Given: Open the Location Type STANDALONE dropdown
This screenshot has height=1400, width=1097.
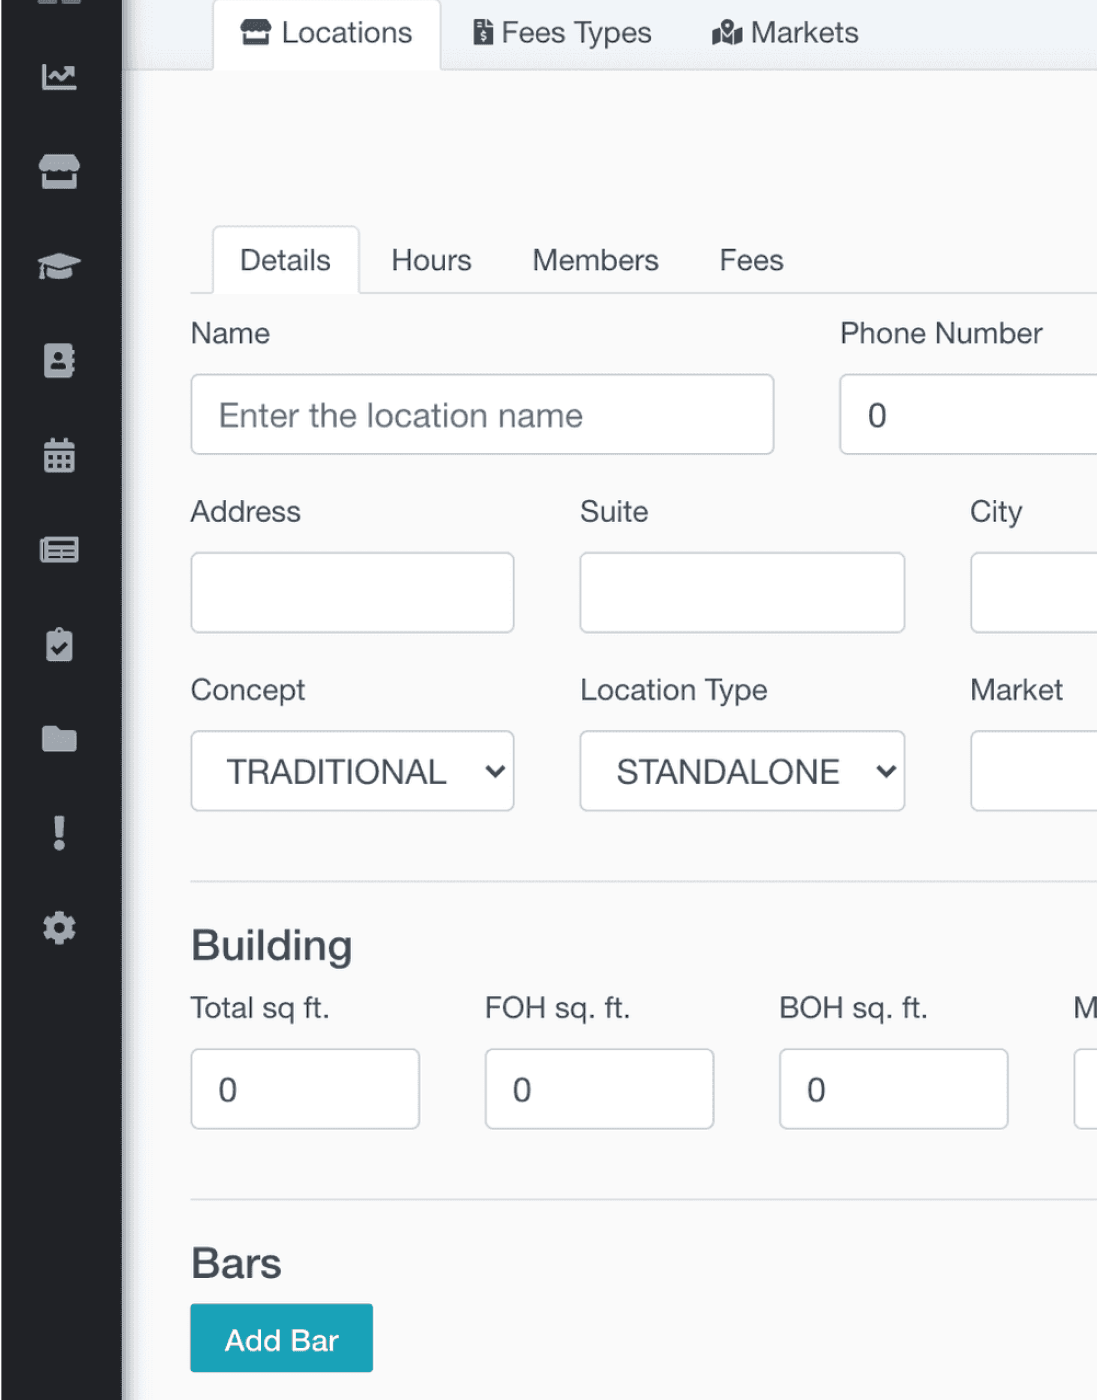Looking at the screenshot, I should [742, 771].
